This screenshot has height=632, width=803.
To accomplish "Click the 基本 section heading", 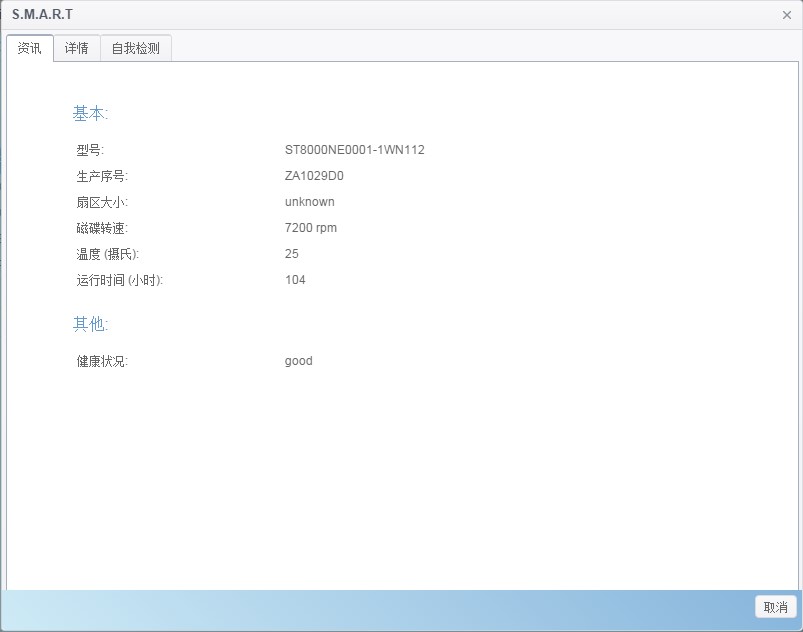I will (x=90, y=114).
